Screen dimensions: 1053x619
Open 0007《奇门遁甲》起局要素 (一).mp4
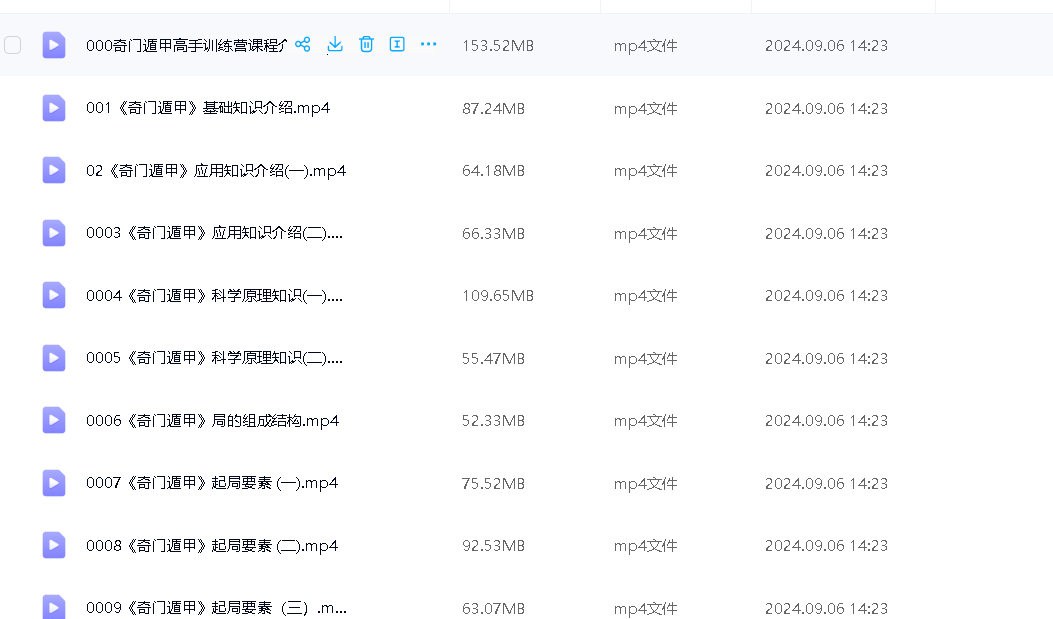[x=212, y=483]
